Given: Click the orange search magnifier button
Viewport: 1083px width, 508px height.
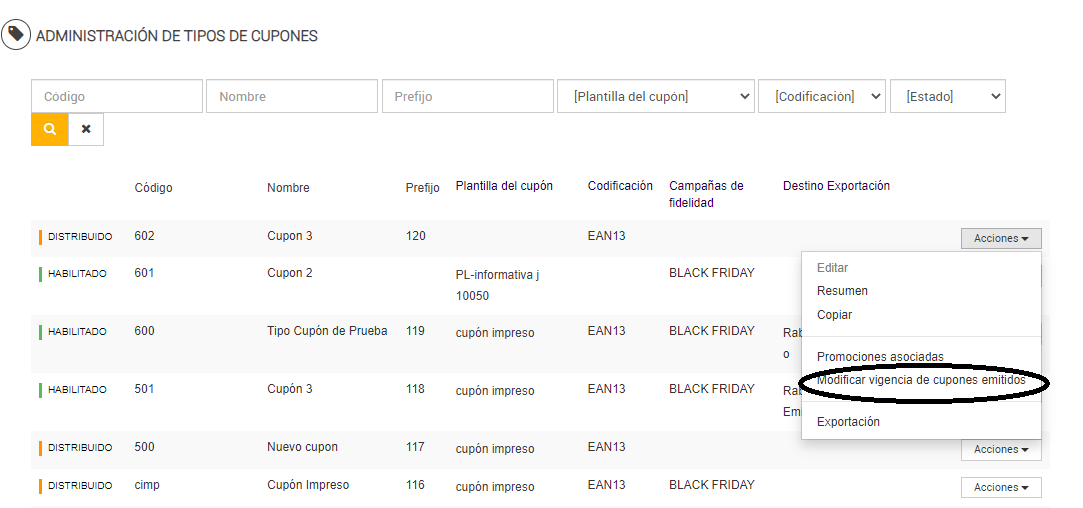Looking at the screenshot, I should click(x=49, y=130).
